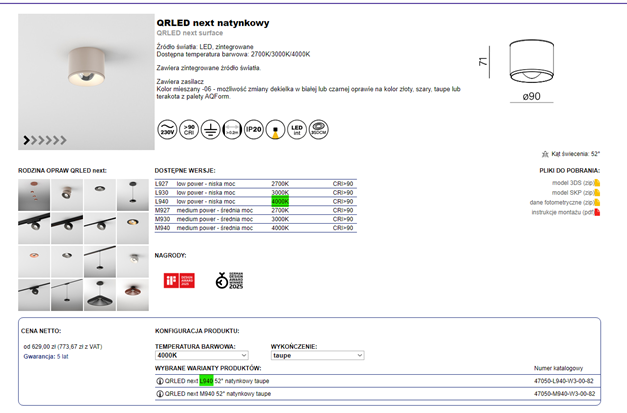The image size is (627, 413).
Task: Click the German Design Award 2025 logo
Action: [236, 280]
